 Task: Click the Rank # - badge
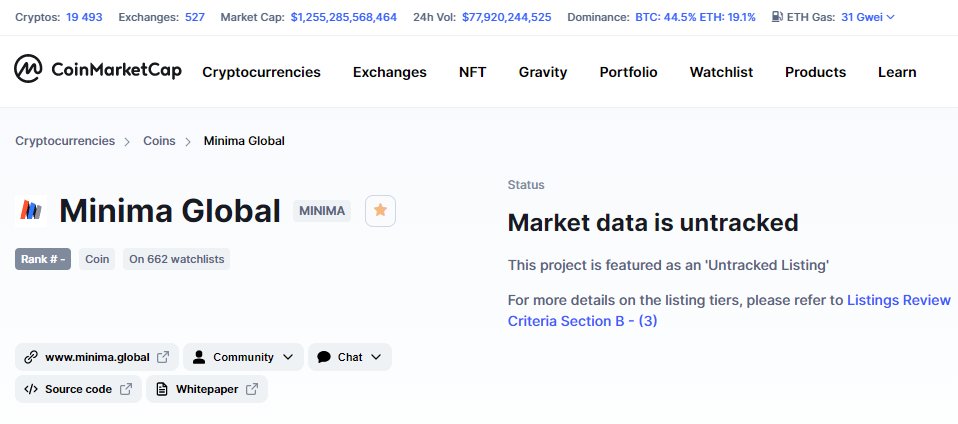click(x=43, y=259)
